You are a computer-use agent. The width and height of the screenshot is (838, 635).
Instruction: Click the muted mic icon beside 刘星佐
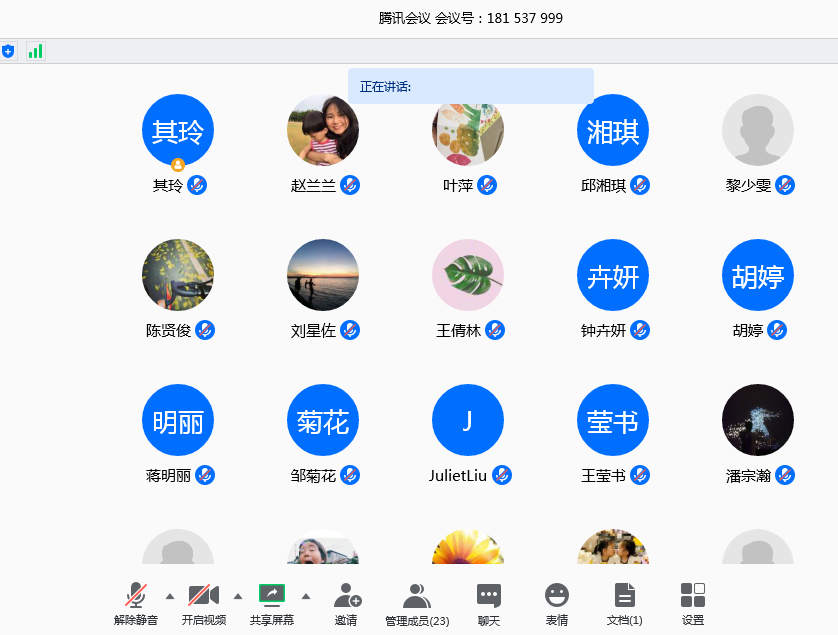[350, 330]
